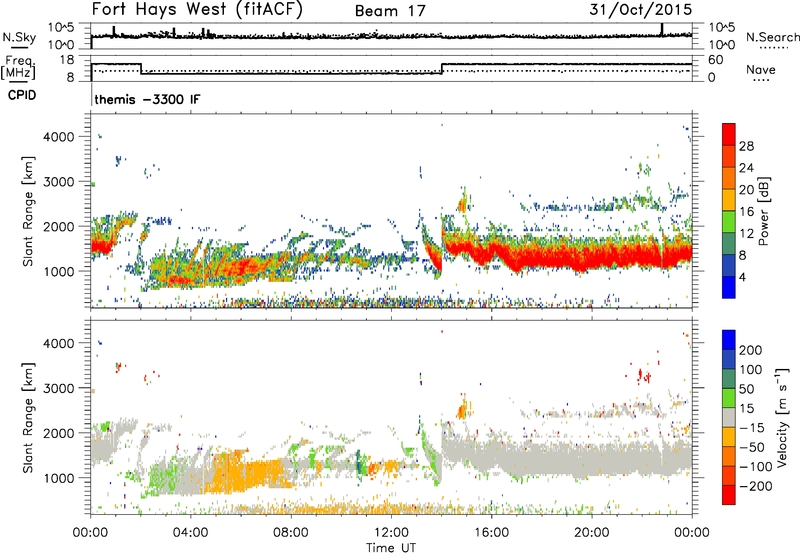Click the "1000" tick in the velocity panel
The width and height of the screenshot is (800, 554).
pos(59,478)
